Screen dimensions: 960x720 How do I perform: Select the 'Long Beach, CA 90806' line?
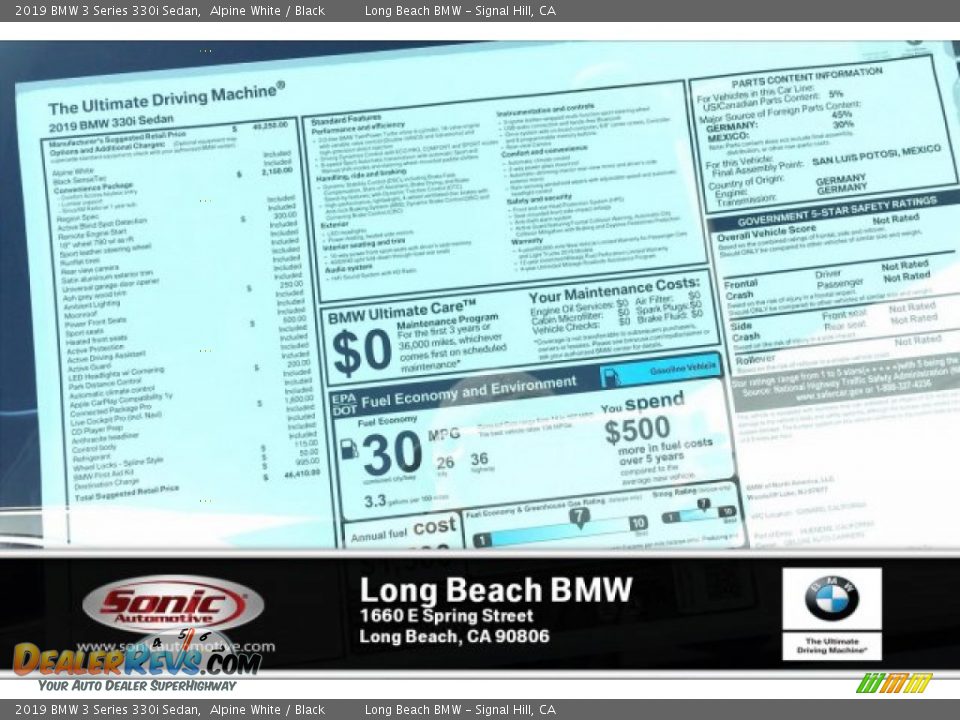[454, 637]
